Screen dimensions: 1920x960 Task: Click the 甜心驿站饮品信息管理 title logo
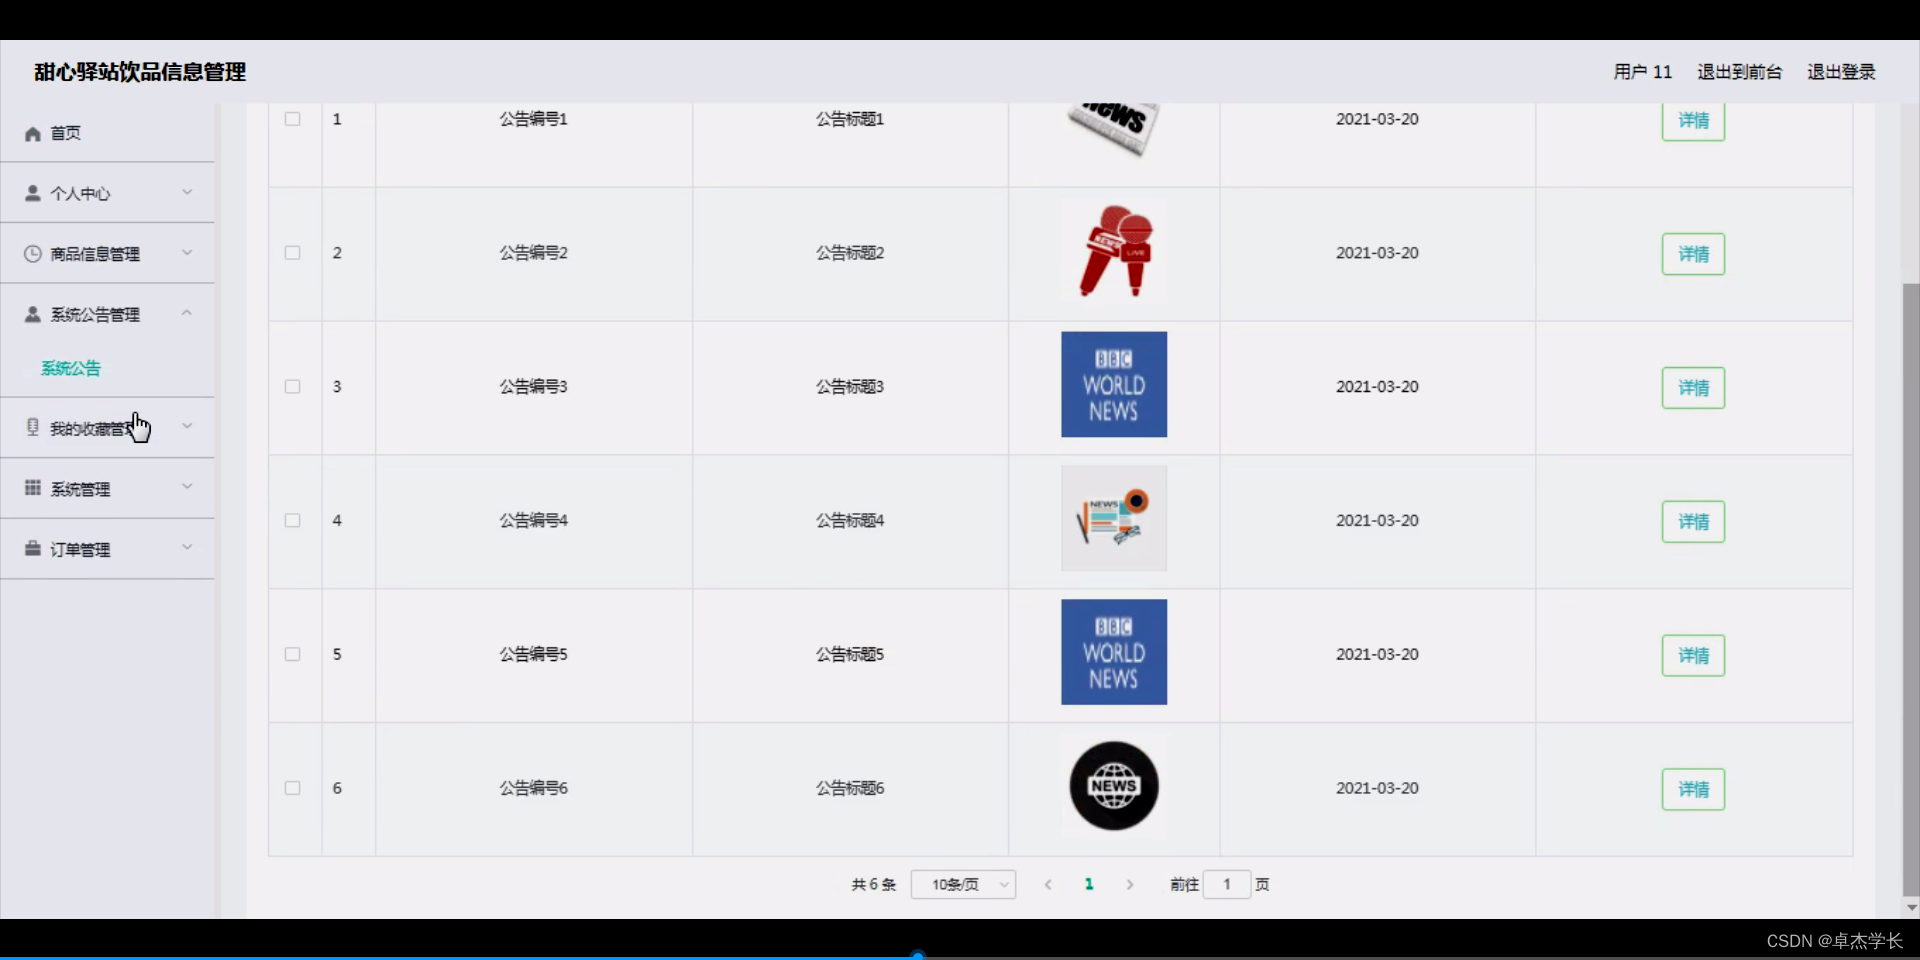coord(138,71)
